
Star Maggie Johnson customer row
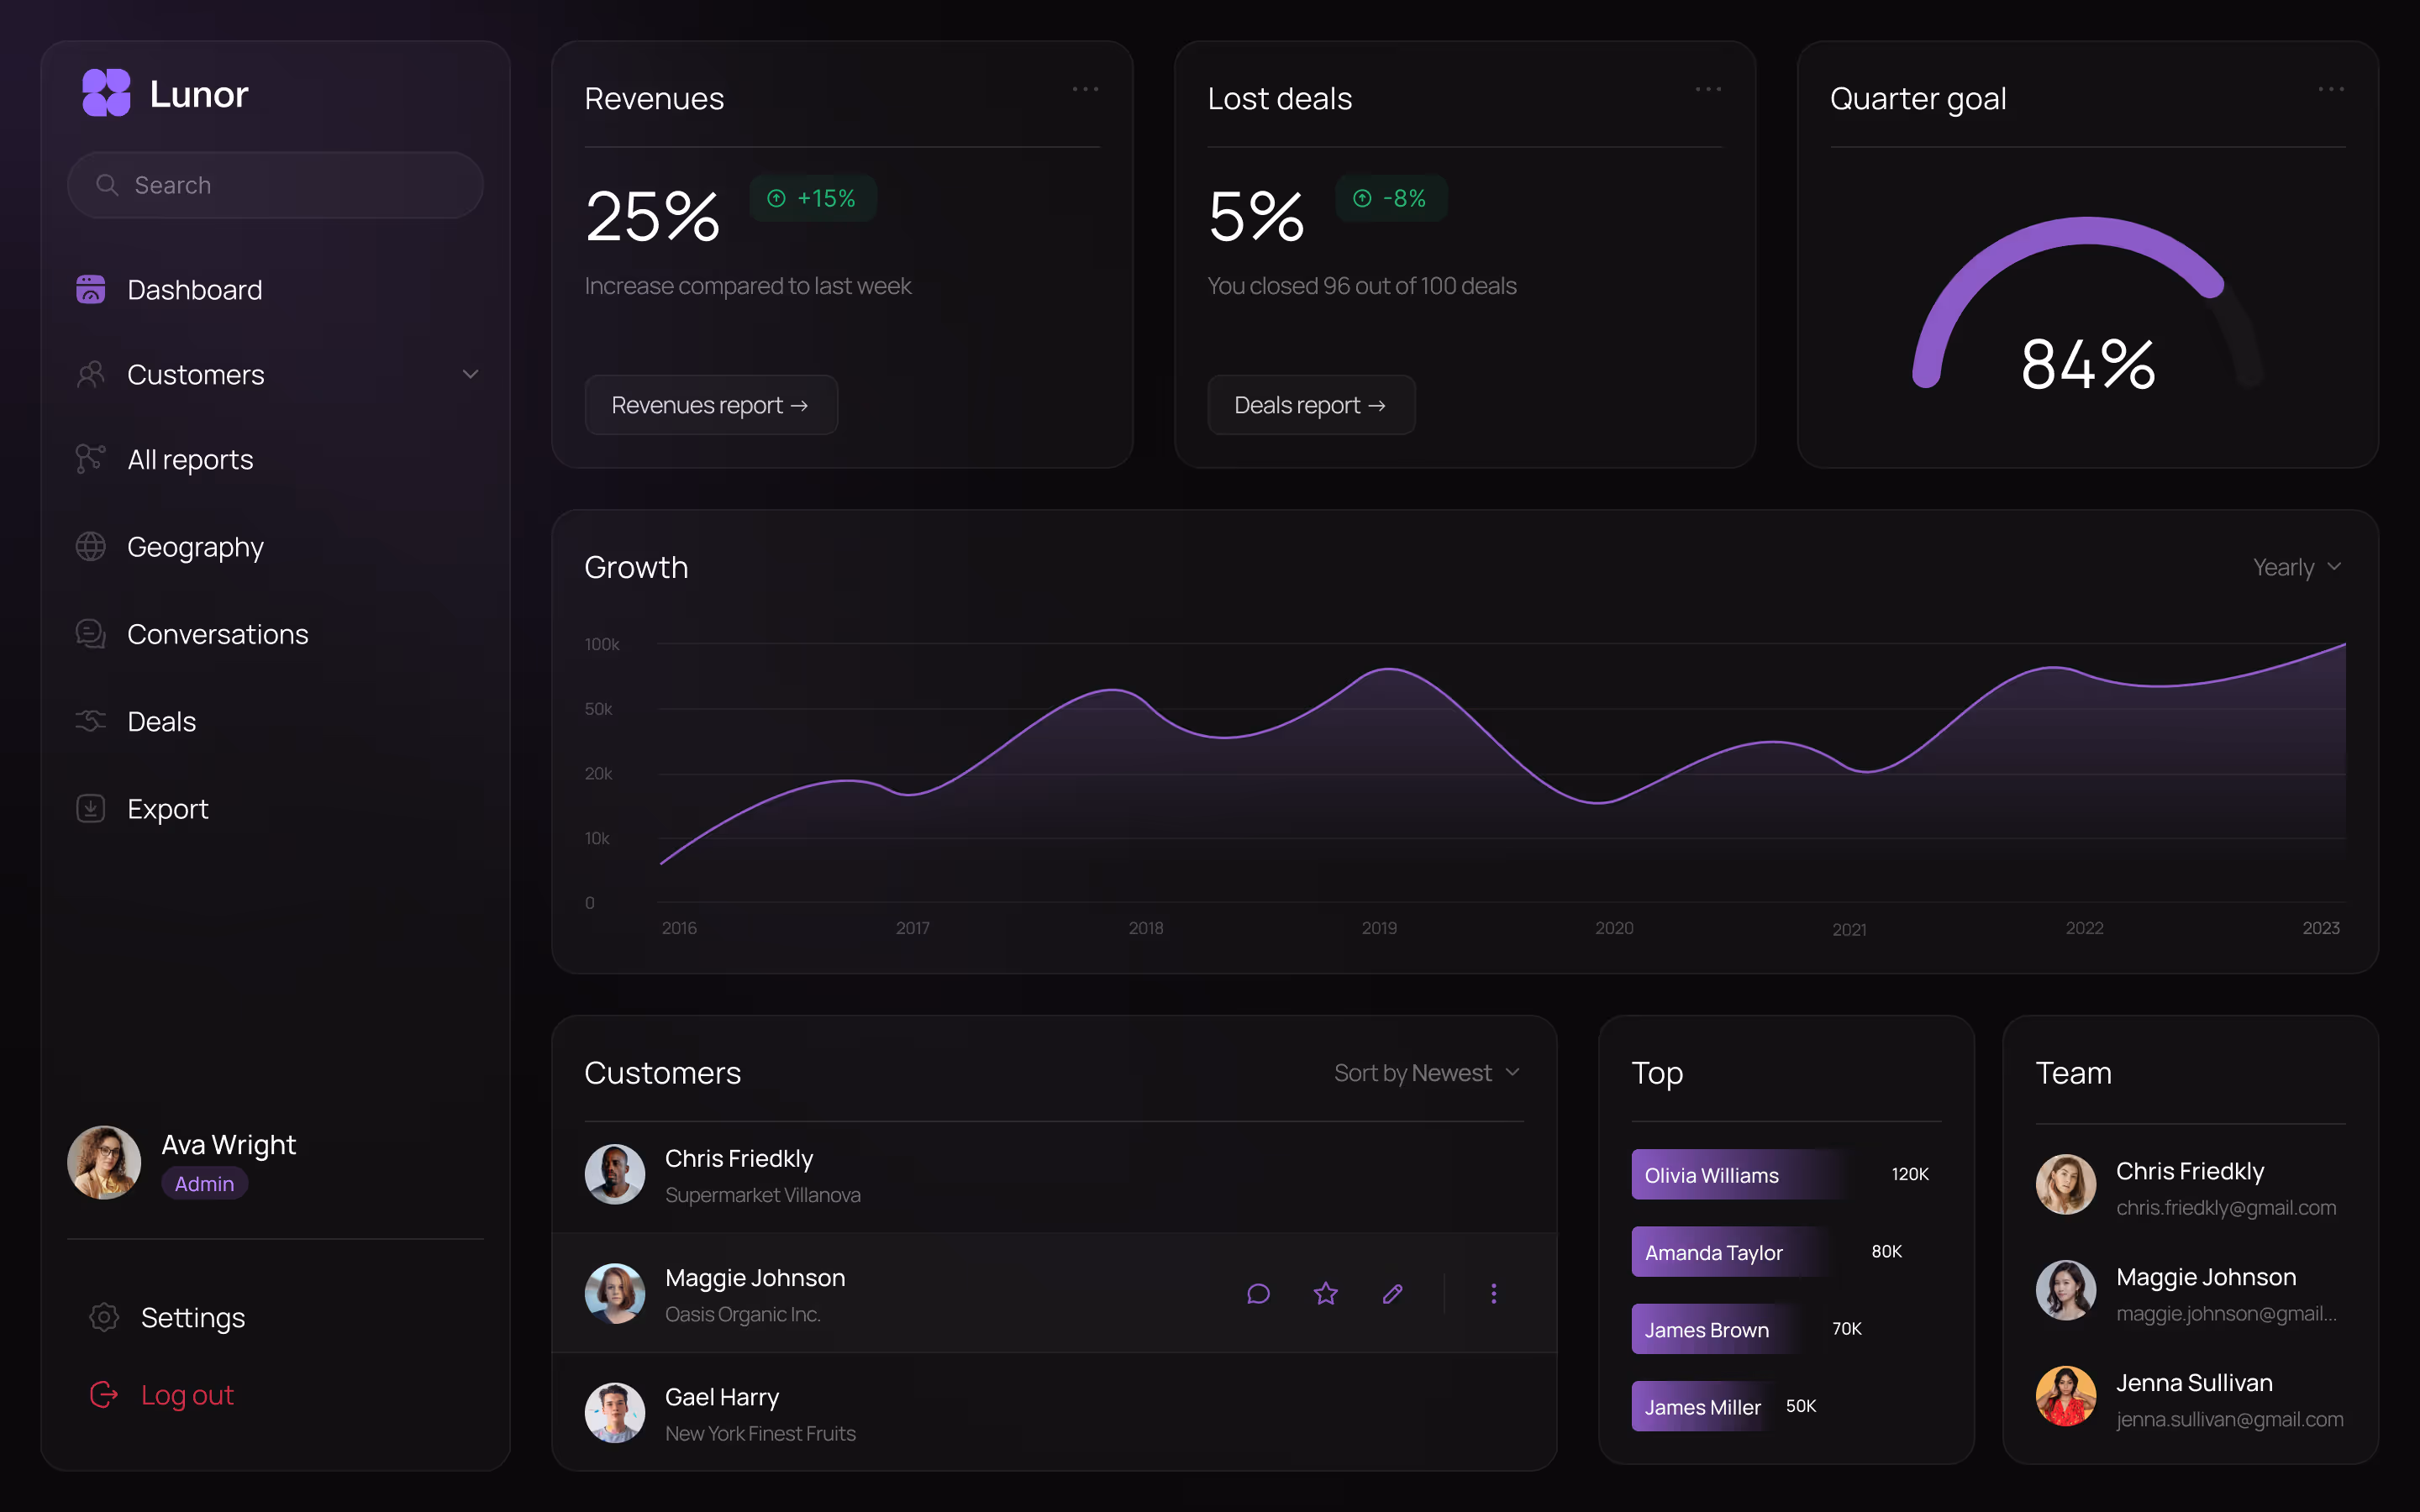click(1326, 1294)
